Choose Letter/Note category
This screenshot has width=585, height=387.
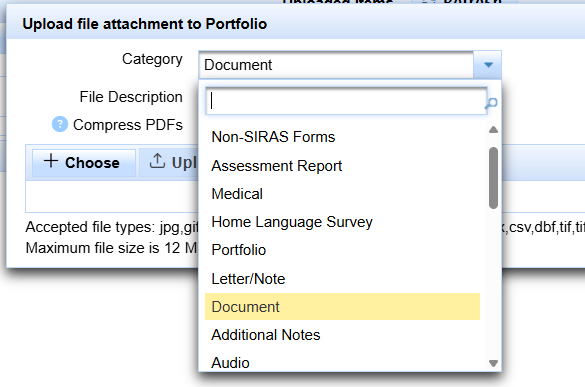point(342,279)
